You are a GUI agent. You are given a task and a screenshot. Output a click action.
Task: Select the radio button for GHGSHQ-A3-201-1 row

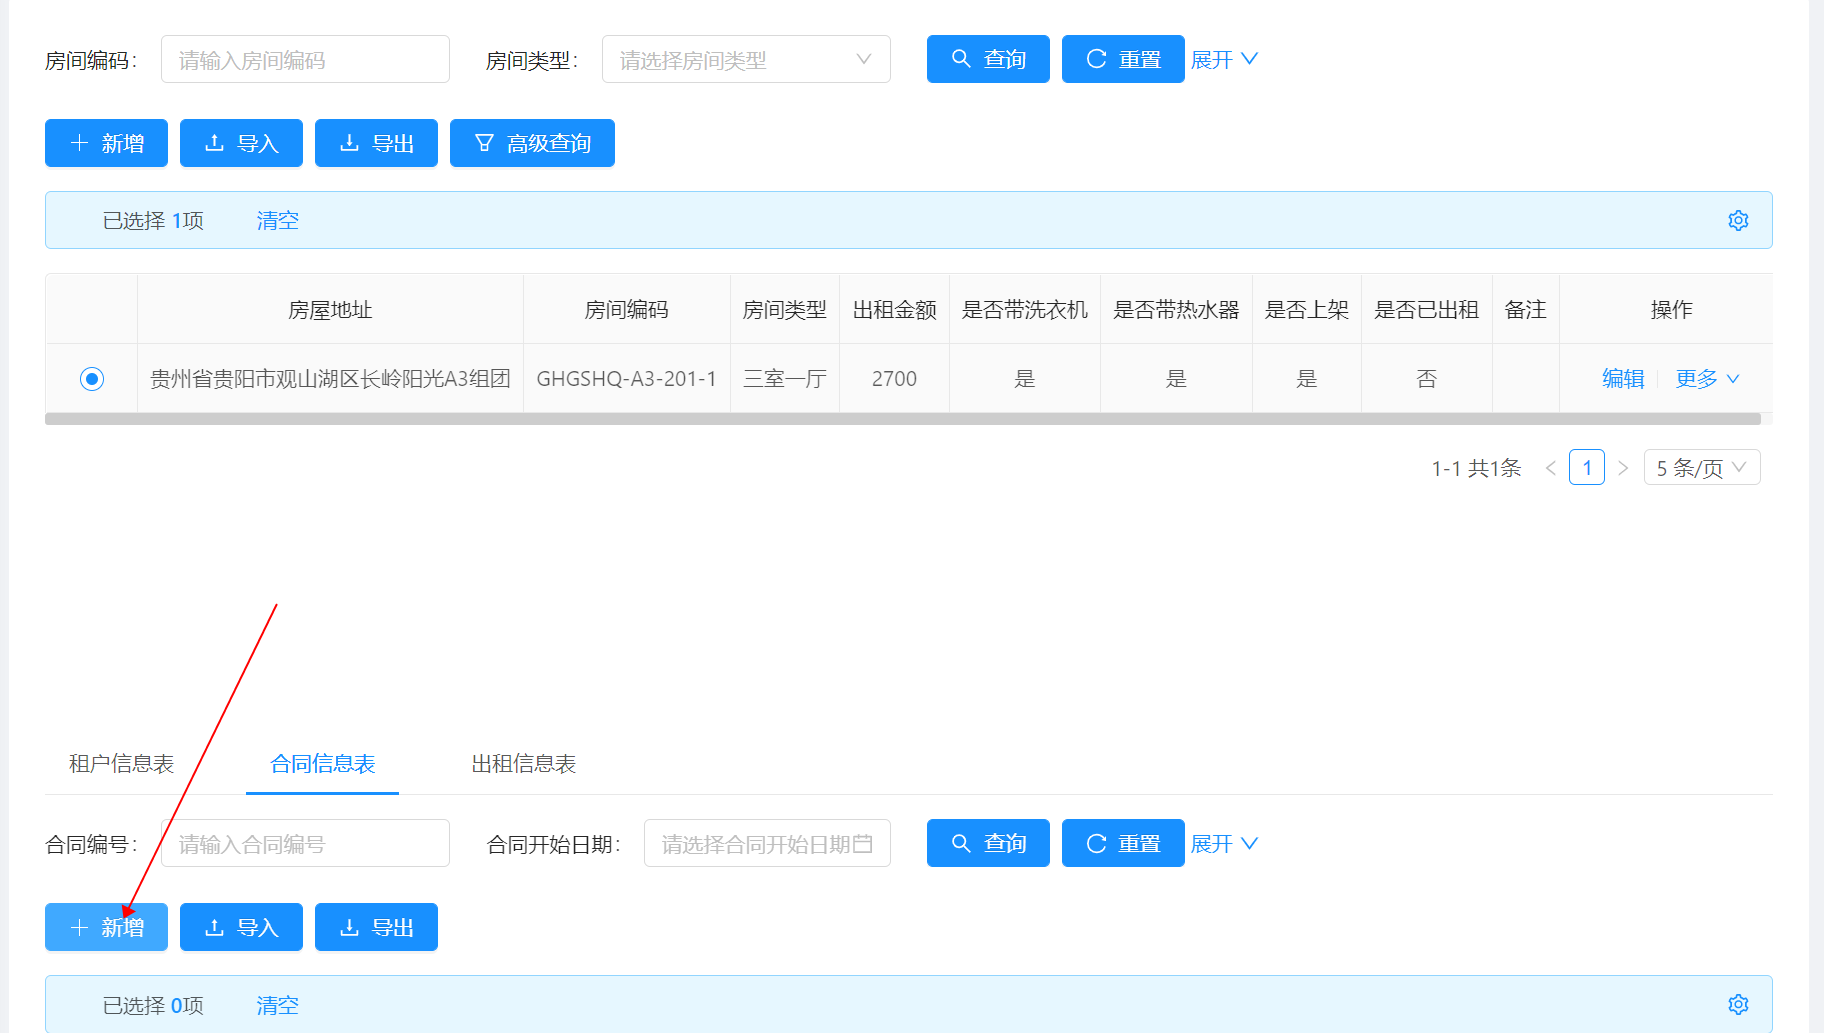(92, 379)
